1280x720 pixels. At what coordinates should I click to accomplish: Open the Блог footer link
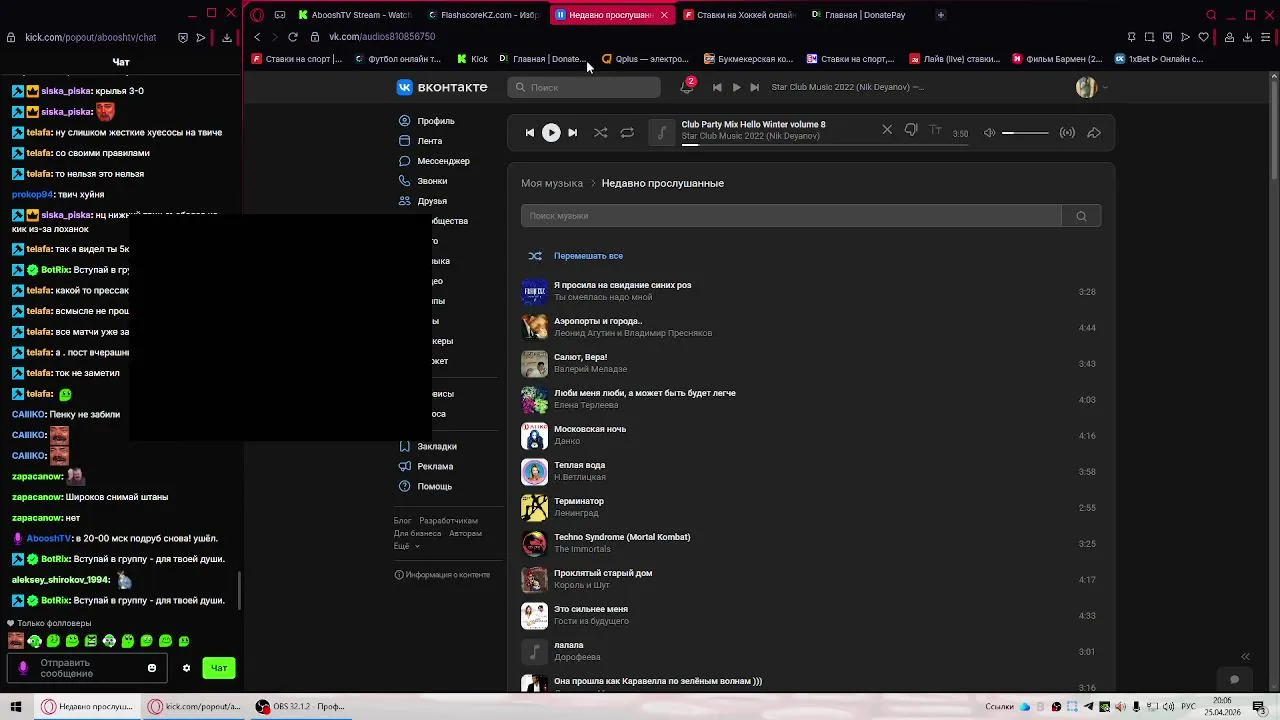click(x=403, y=521)
